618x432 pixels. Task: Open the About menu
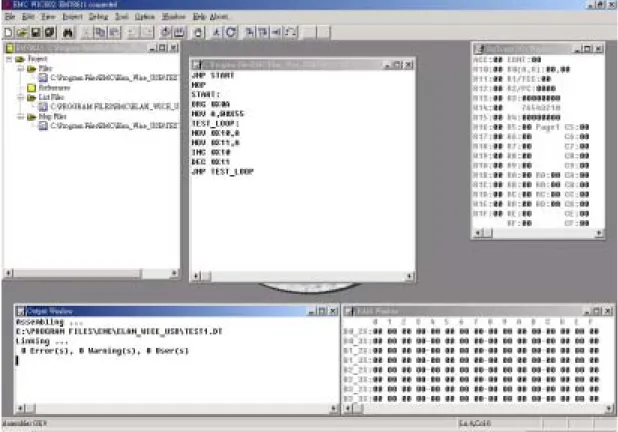click(219, 17)
